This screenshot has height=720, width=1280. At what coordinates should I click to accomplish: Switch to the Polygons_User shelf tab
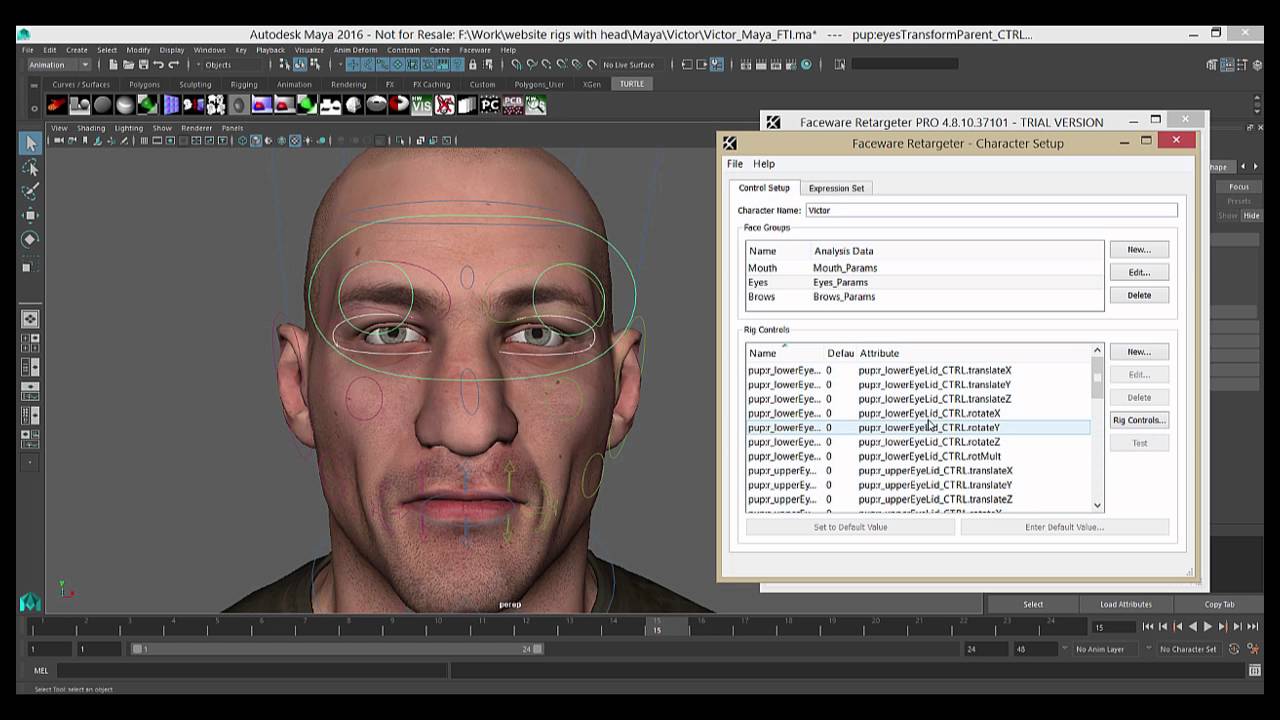click(539, 84)
